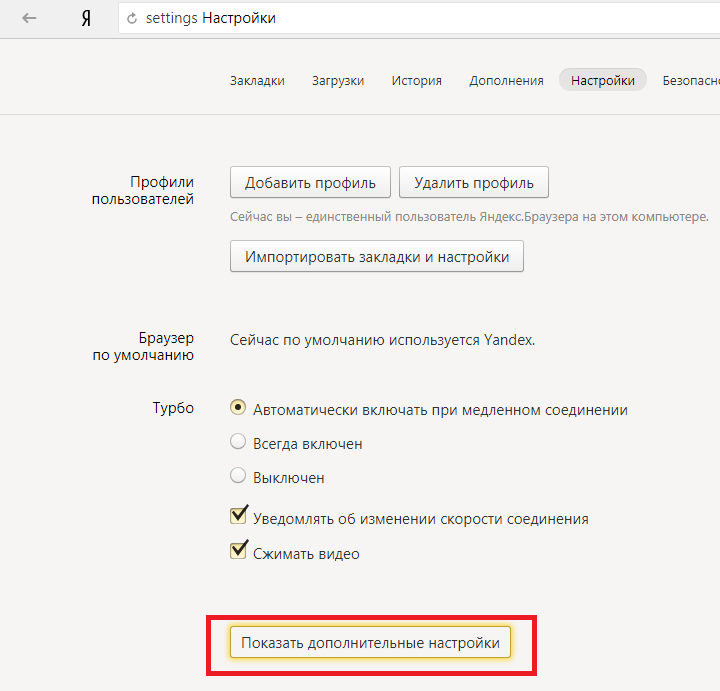Click the 'settings' domain in address bar
This screenshot has height=691, width=720.
(171, 19)
